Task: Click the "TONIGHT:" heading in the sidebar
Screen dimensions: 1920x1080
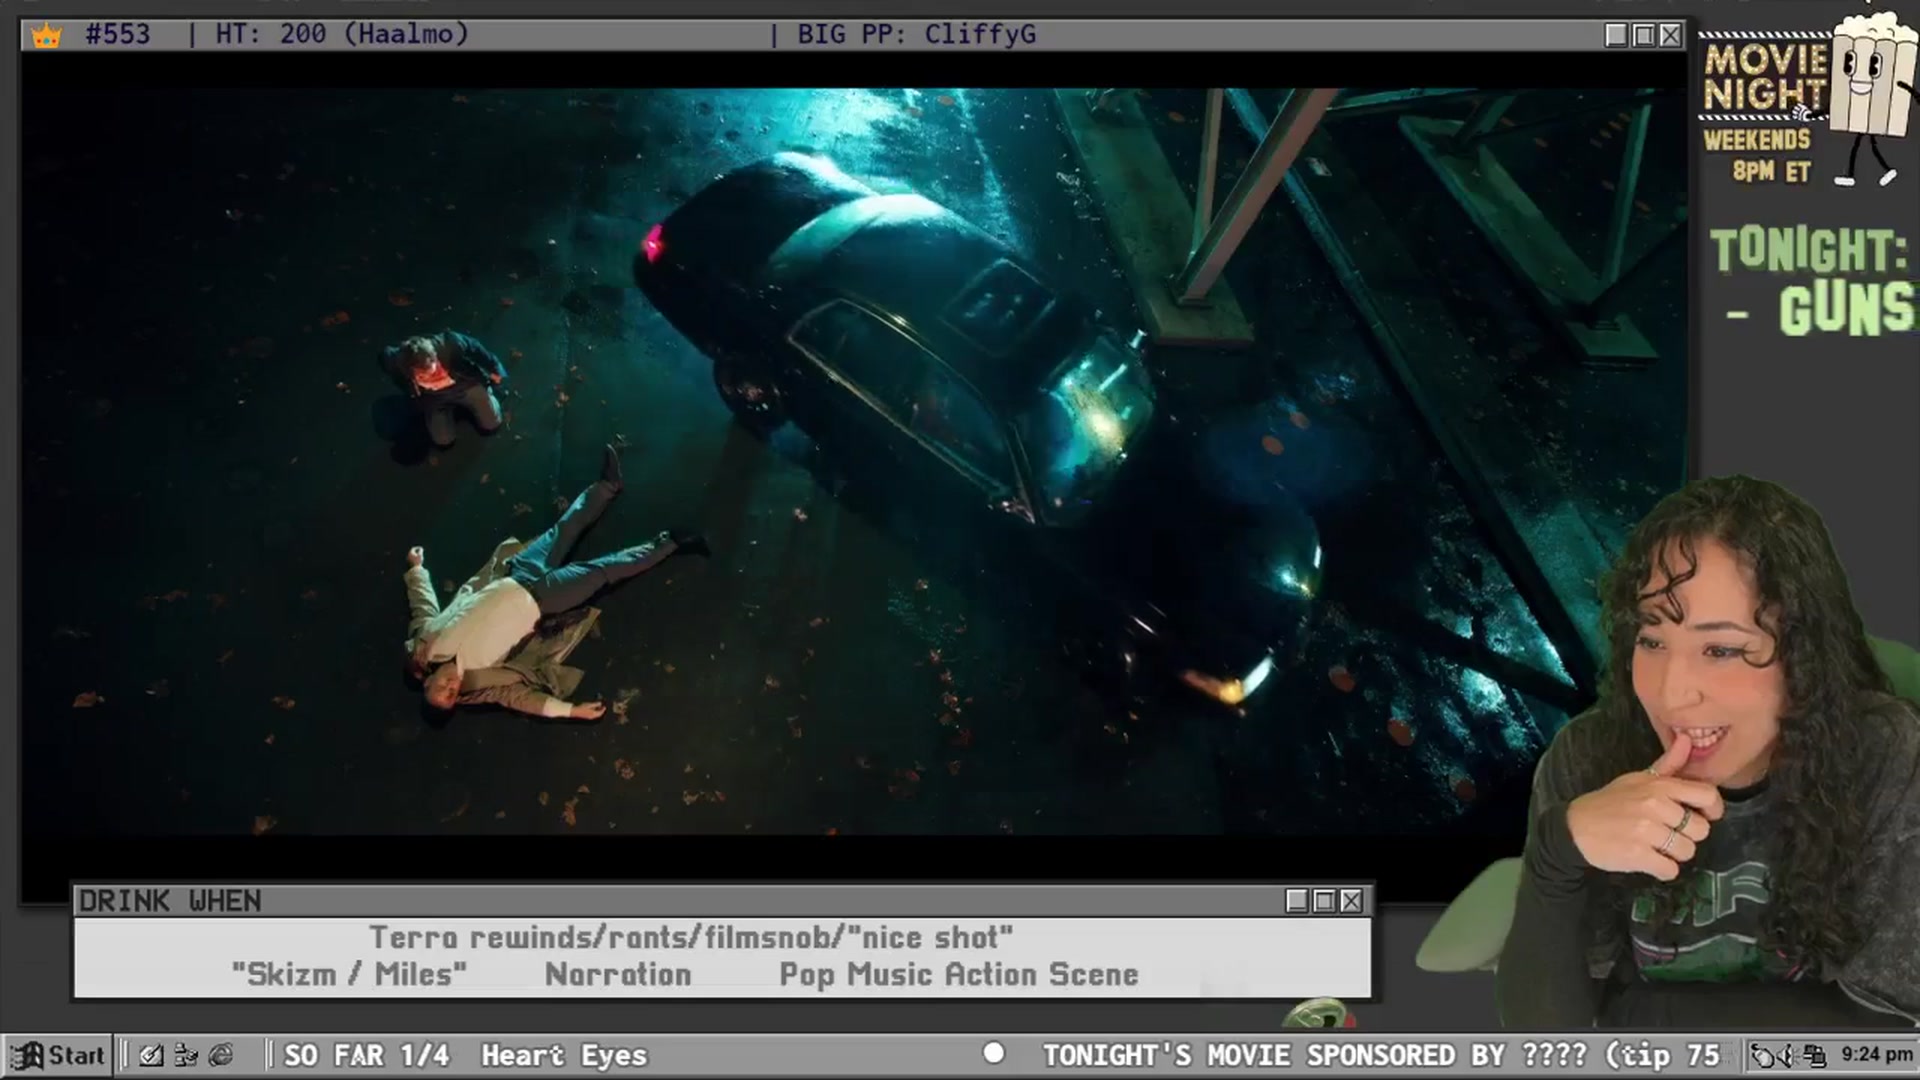Action: 1808,250
